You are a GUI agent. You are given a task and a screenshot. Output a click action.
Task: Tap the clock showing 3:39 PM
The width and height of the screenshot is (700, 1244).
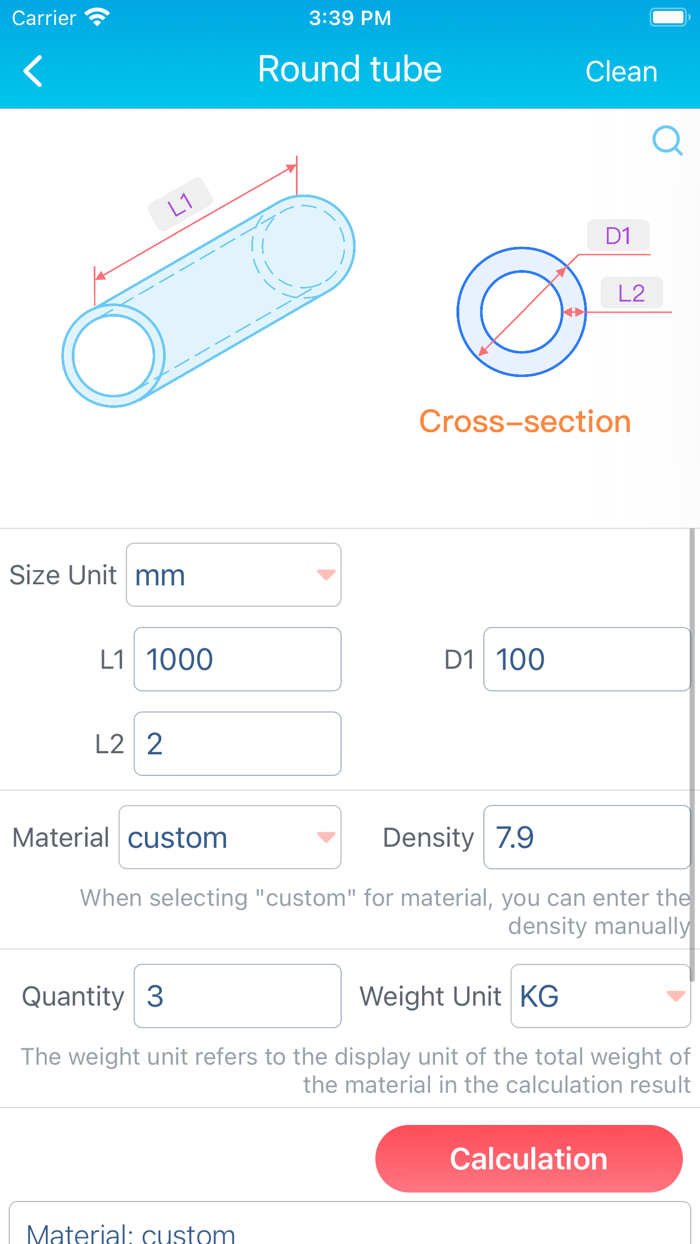[349, 16]
